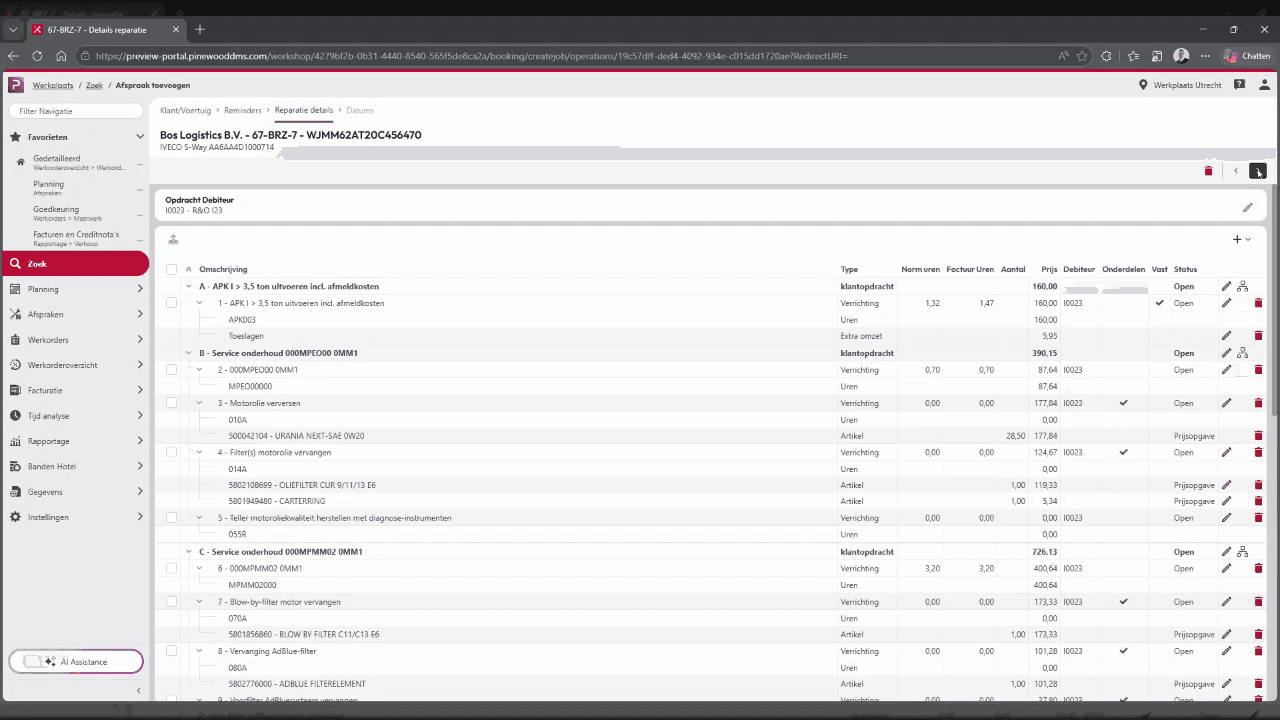Switch to the Reminders step
The image size is (1280, 720).
point(243,110)
